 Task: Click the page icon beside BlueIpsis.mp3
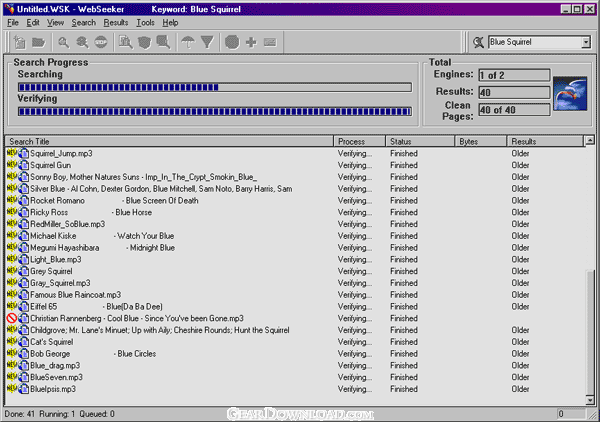tap(24, 389)
